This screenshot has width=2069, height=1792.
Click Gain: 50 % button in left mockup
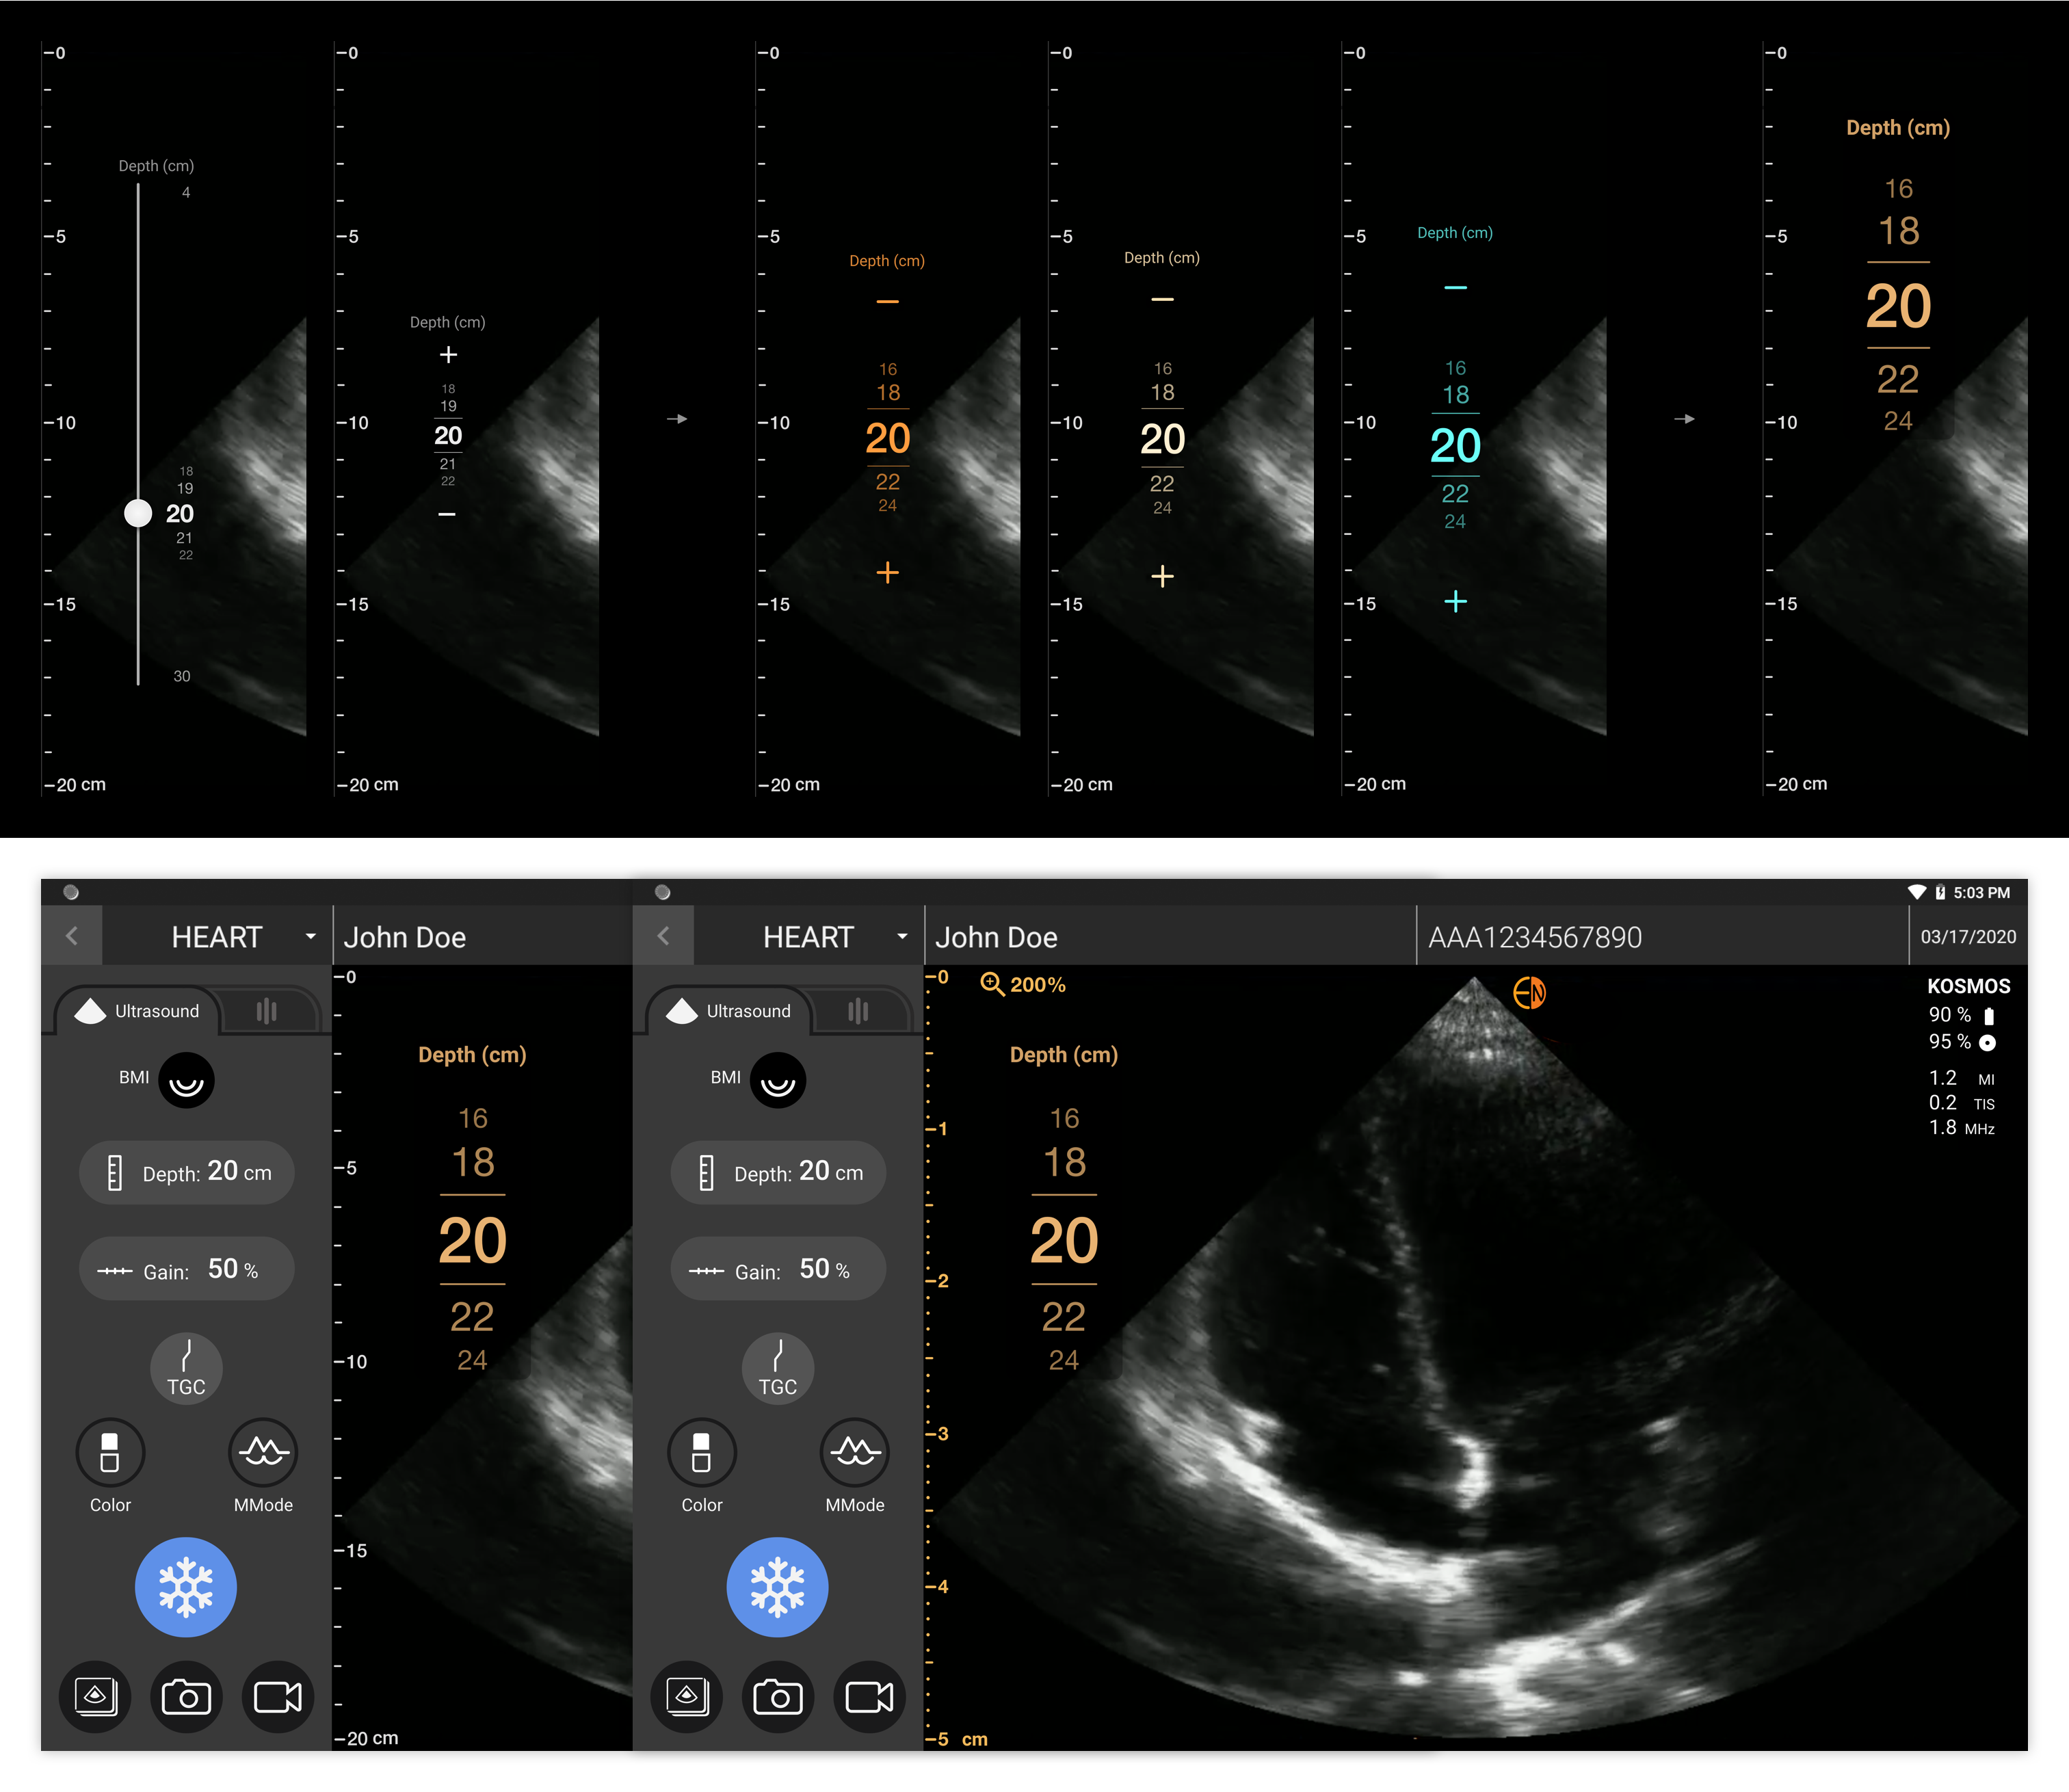[x=186, y=1269]
